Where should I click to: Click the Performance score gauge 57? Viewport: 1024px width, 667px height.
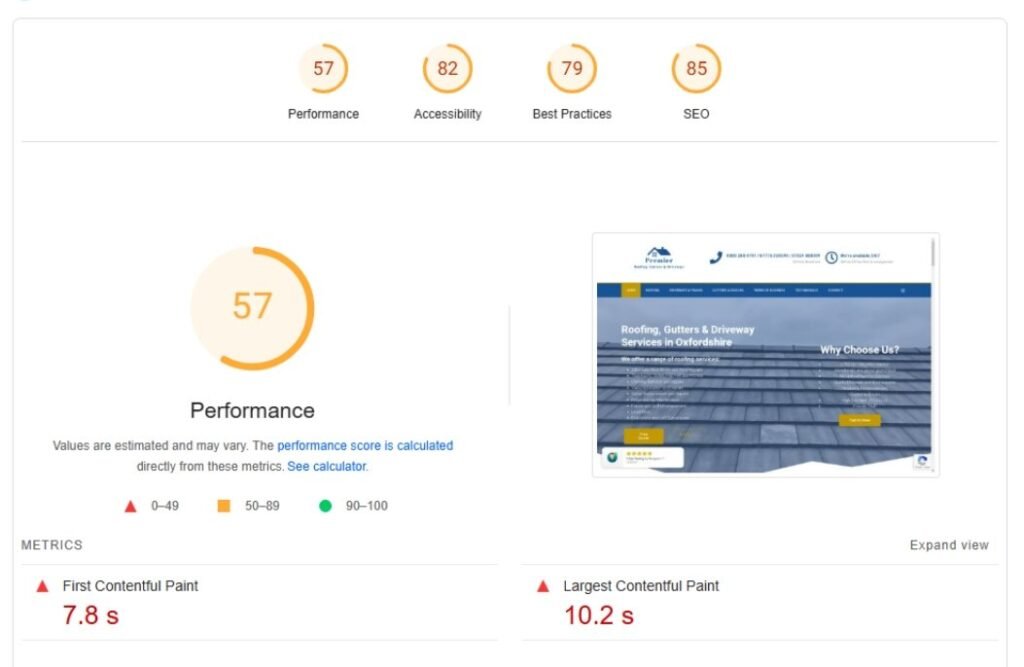click(323, 69)
